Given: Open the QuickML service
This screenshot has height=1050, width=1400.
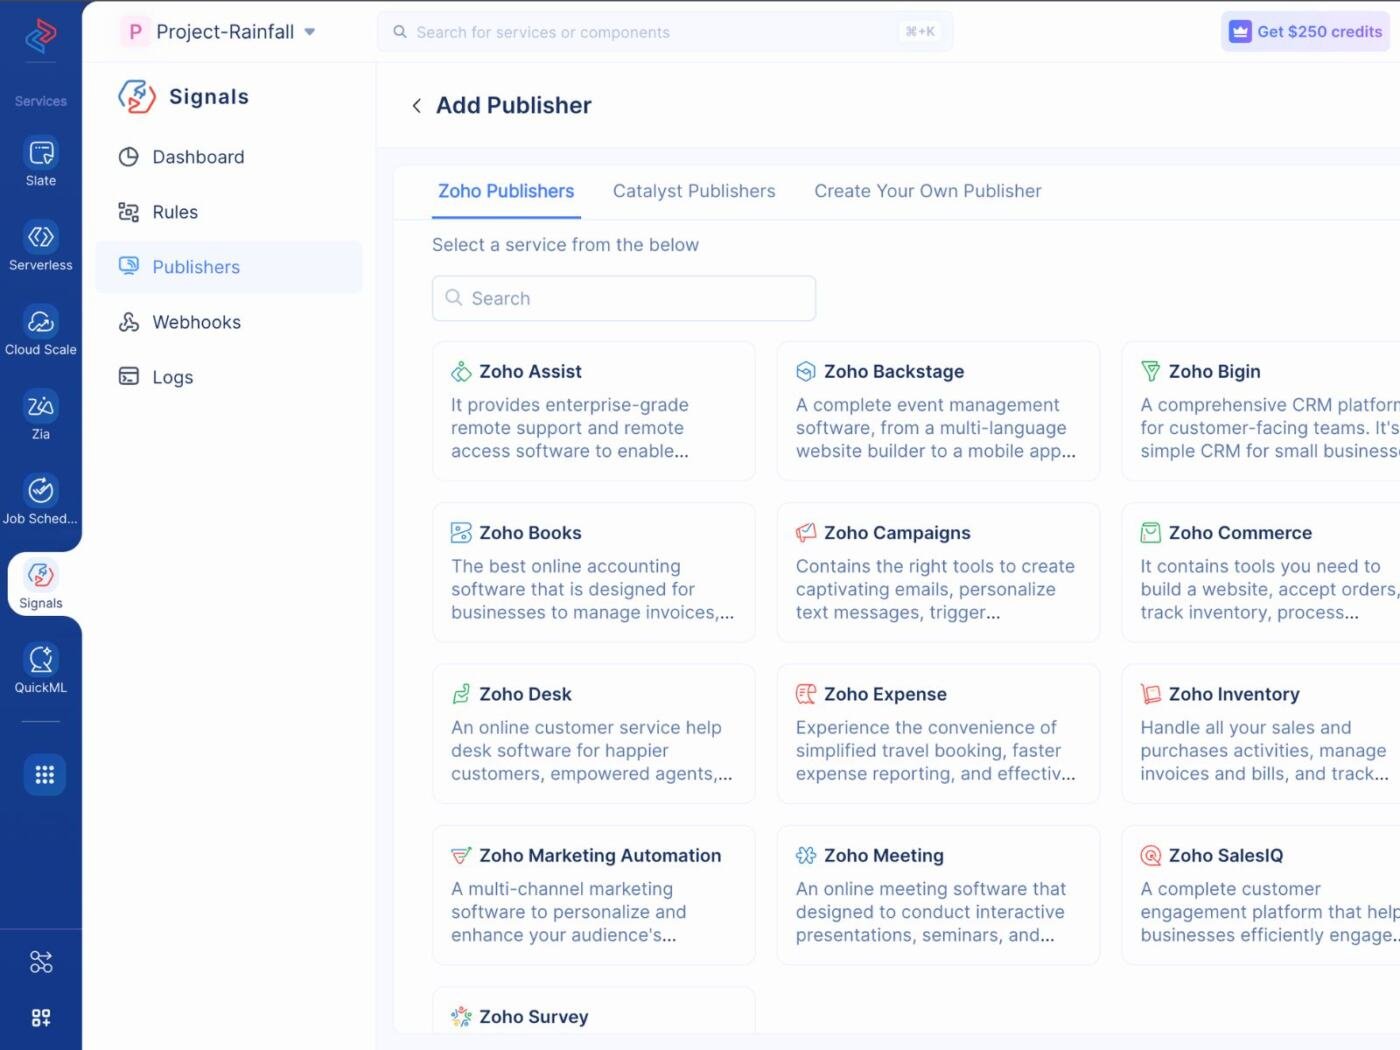Looking at the screenshot, I should click(41, 668).
